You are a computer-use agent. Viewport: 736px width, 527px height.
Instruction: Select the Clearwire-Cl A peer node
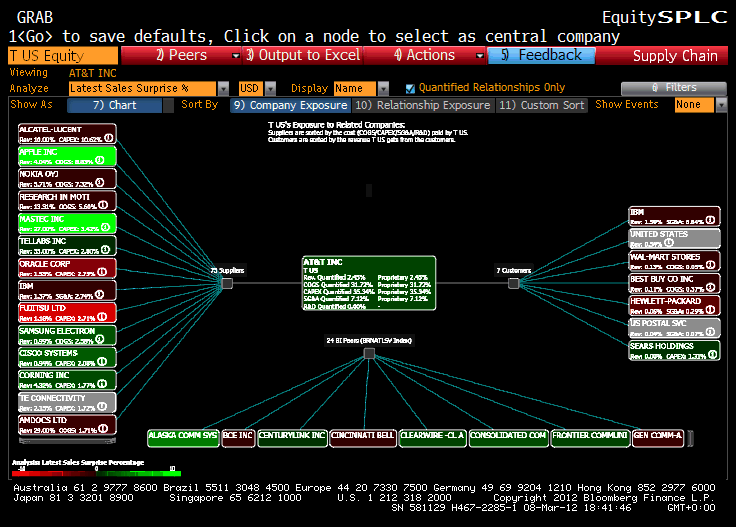click(432, 436)
